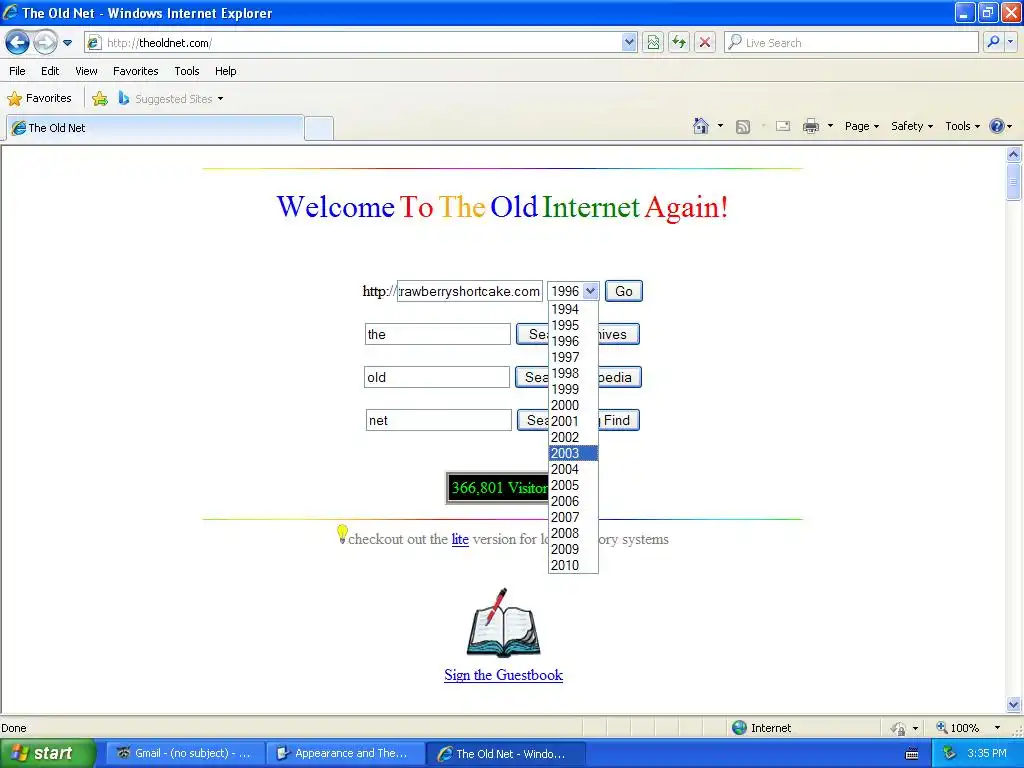The width and height of the screenshot is (1024, 768).
Task: Toggle the Compatibility View icon
Action: click(x=653, y=42)
